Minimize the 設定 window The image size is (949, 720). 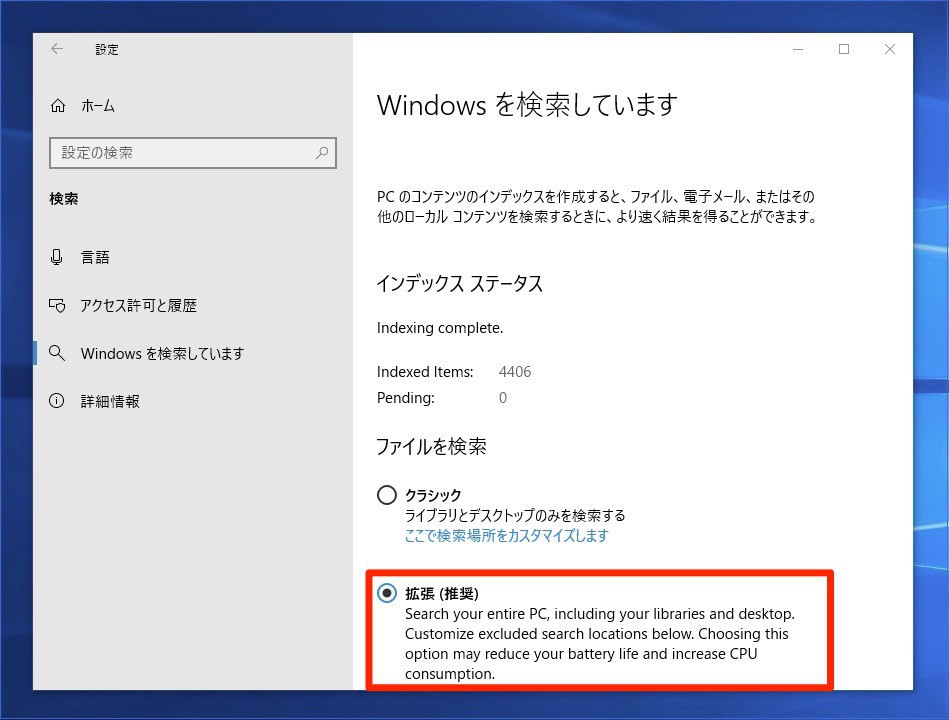[x=798, y=50]
